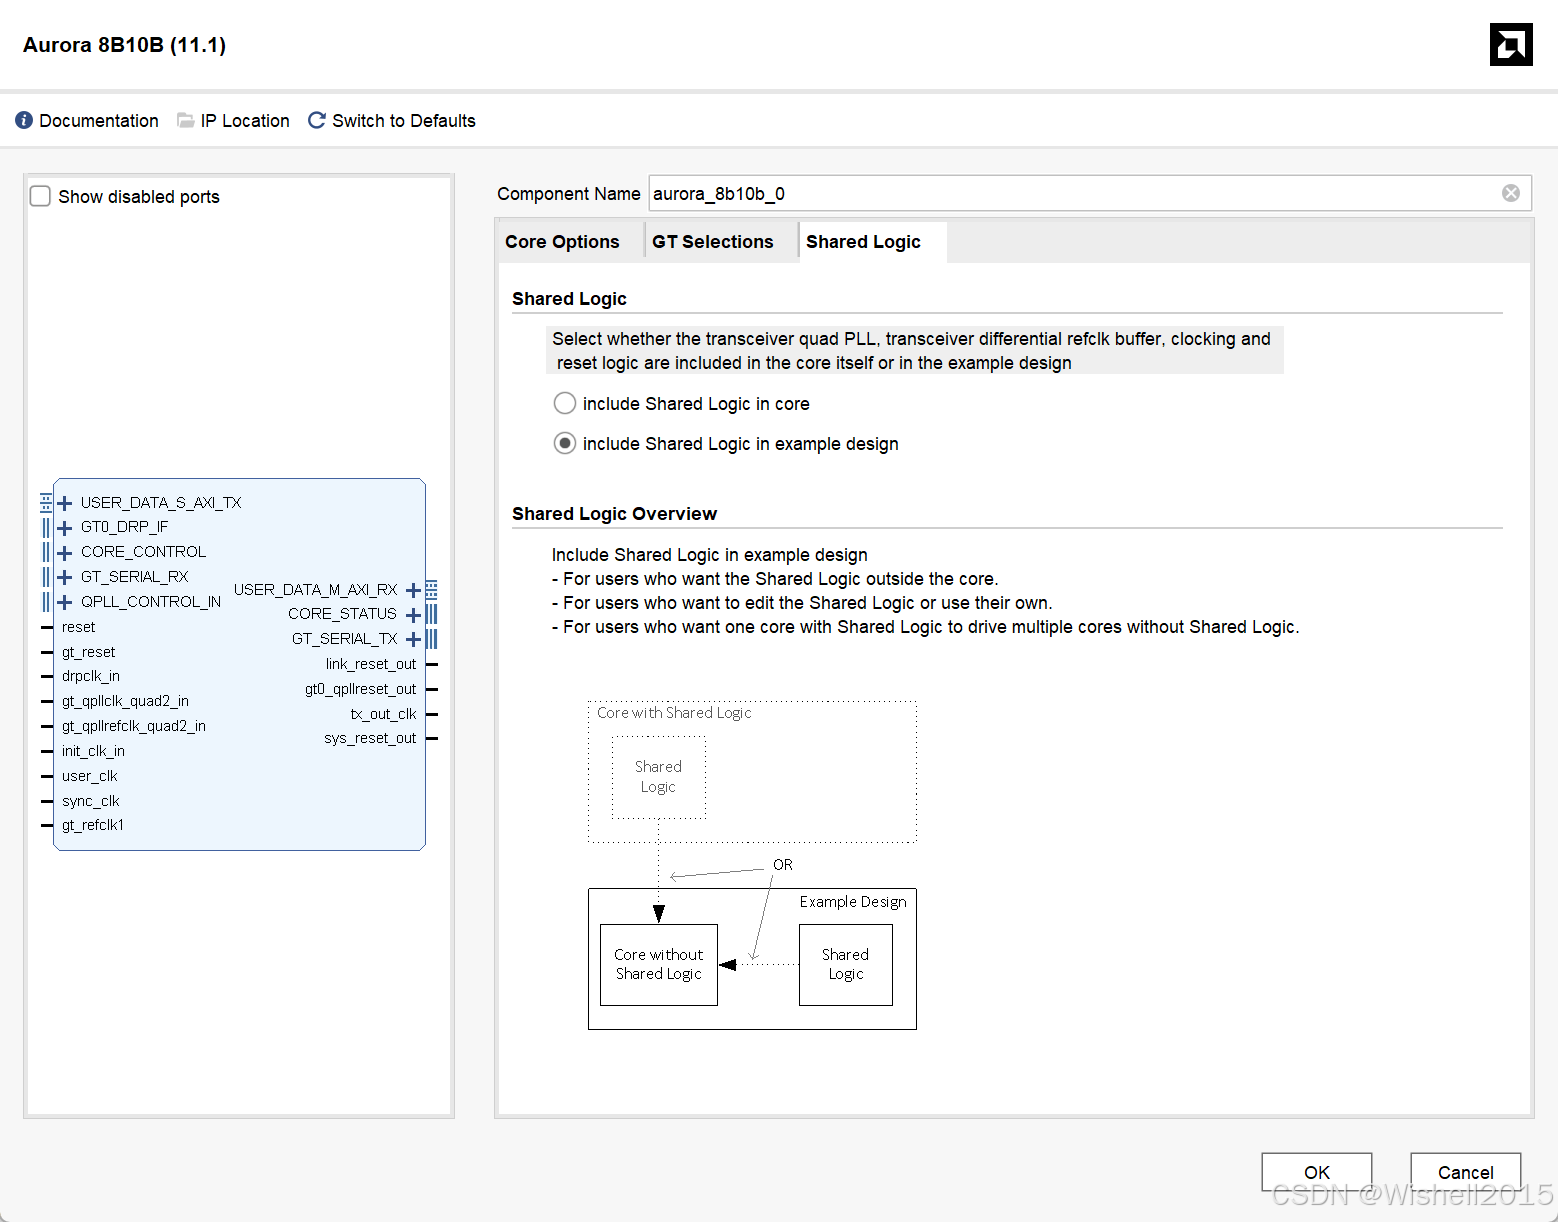
Task: Click the reset port label
Action: (78, 627)
